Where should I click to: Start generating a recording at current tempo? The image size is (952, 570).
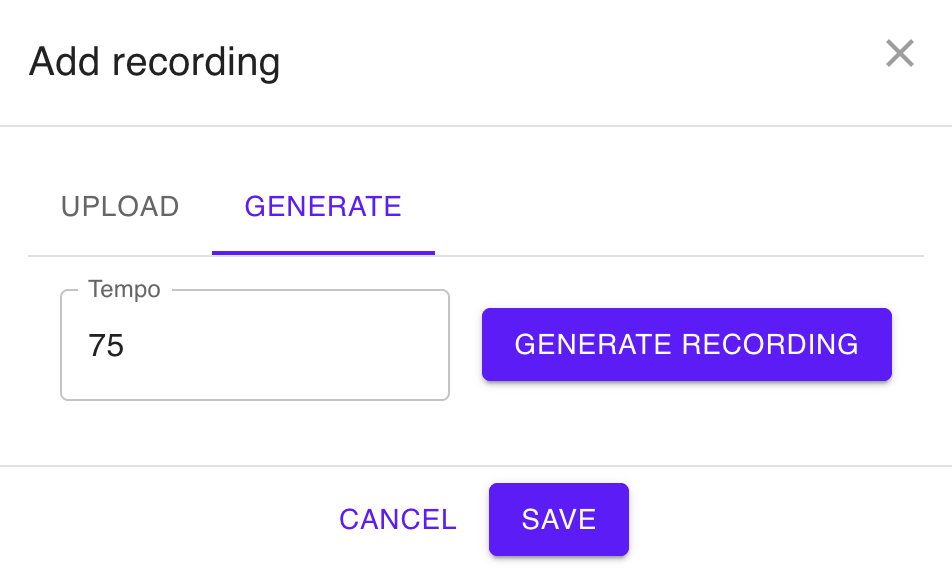click(687, 344)
